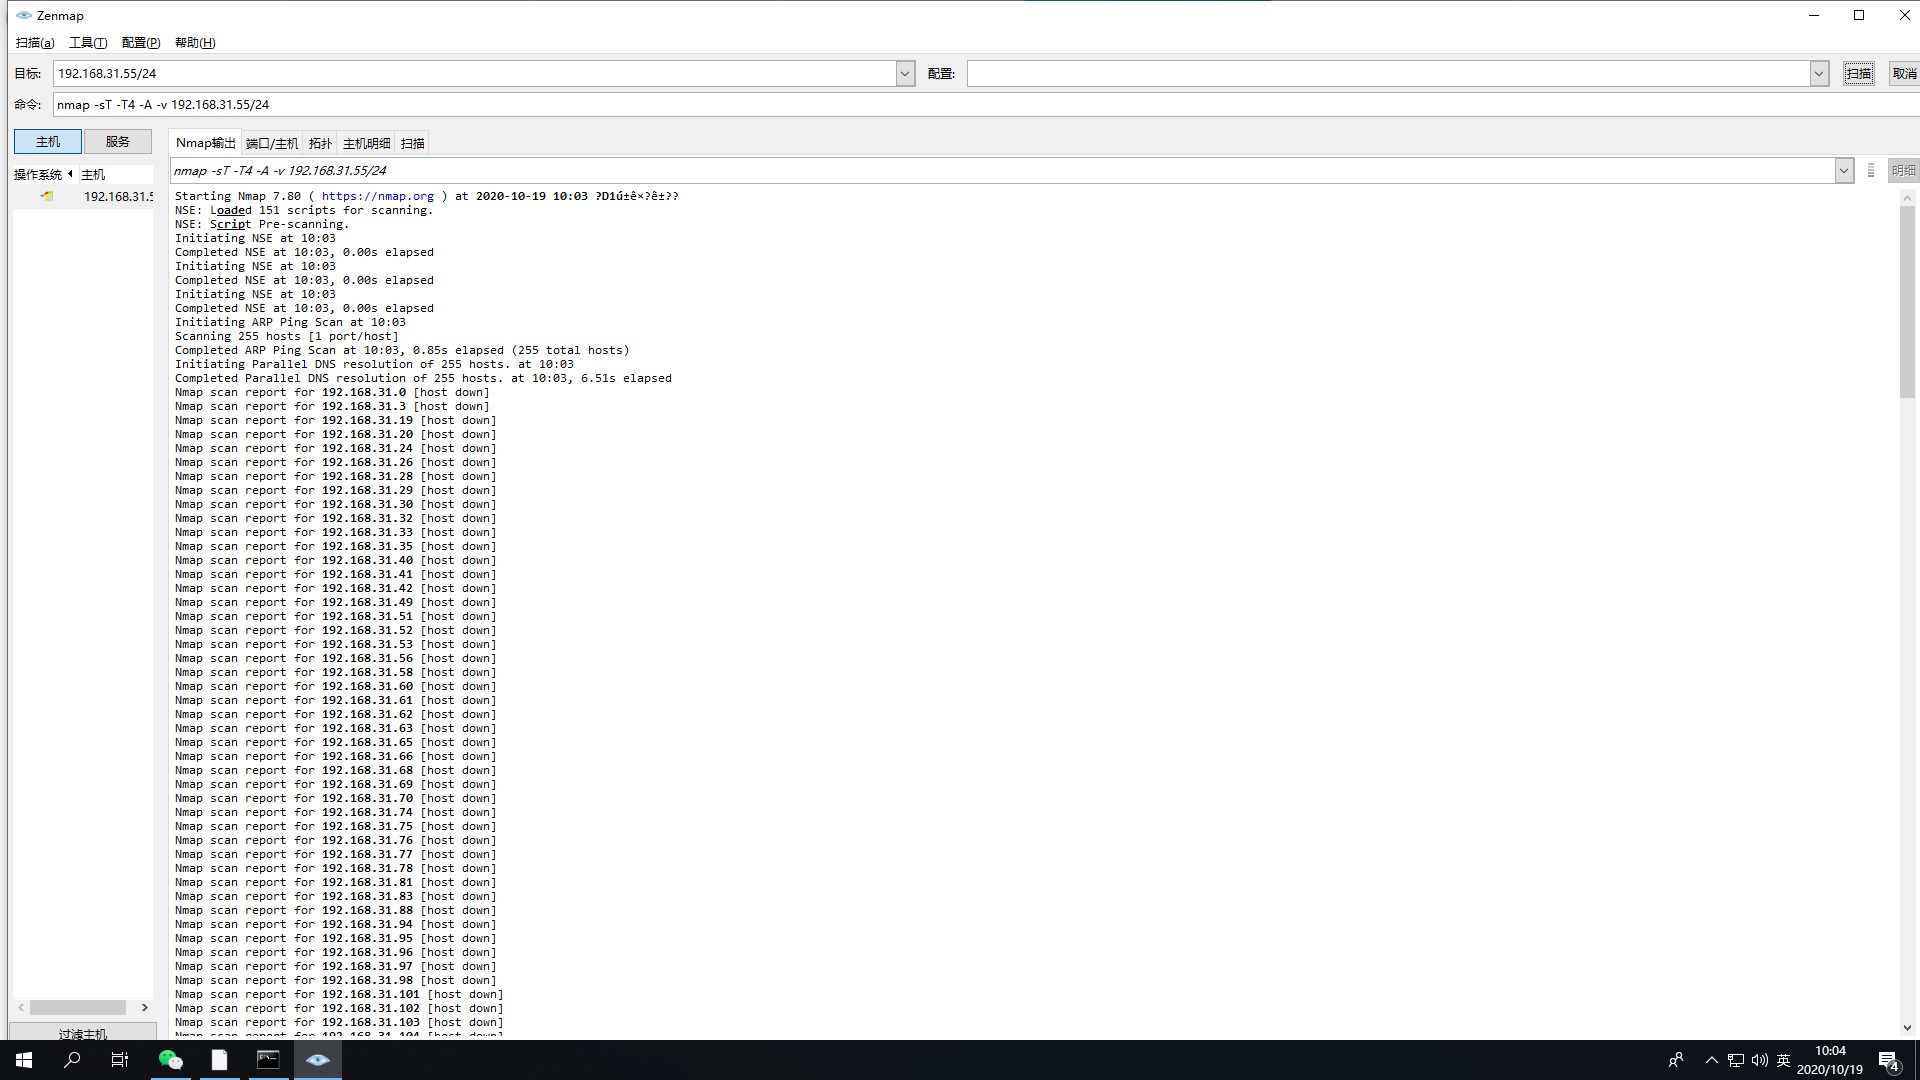Open the https://nmap.org link in the output
Image resolution: width=1920 pixels, height=1080 pixels.
[377, 196]
